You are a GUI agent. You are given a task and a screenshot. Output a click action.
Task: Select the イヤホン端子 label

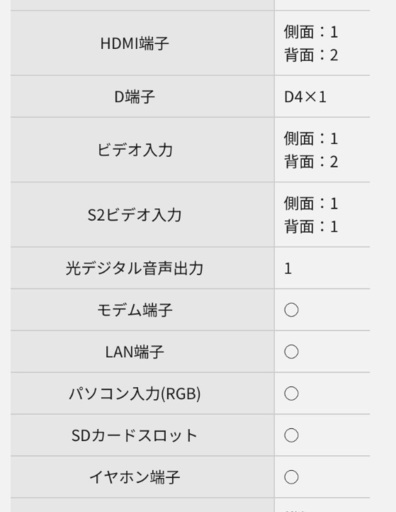pyautogui.click(x=135, y=477)
